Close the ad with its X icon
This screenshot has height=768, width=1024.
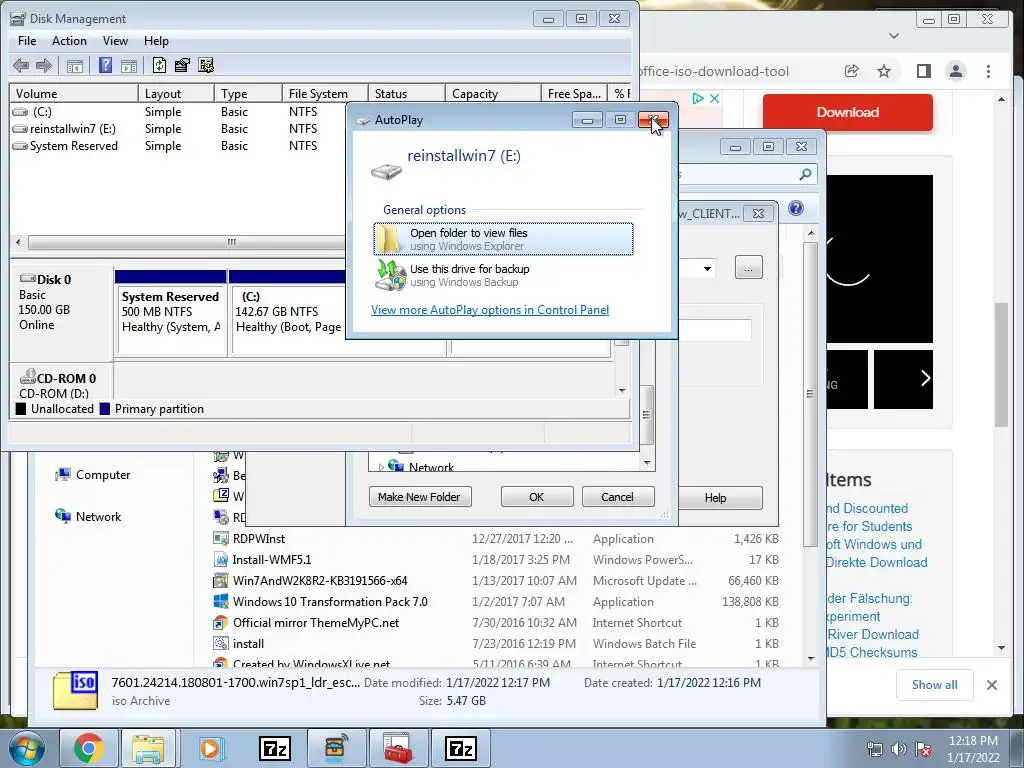click(714, 99)
